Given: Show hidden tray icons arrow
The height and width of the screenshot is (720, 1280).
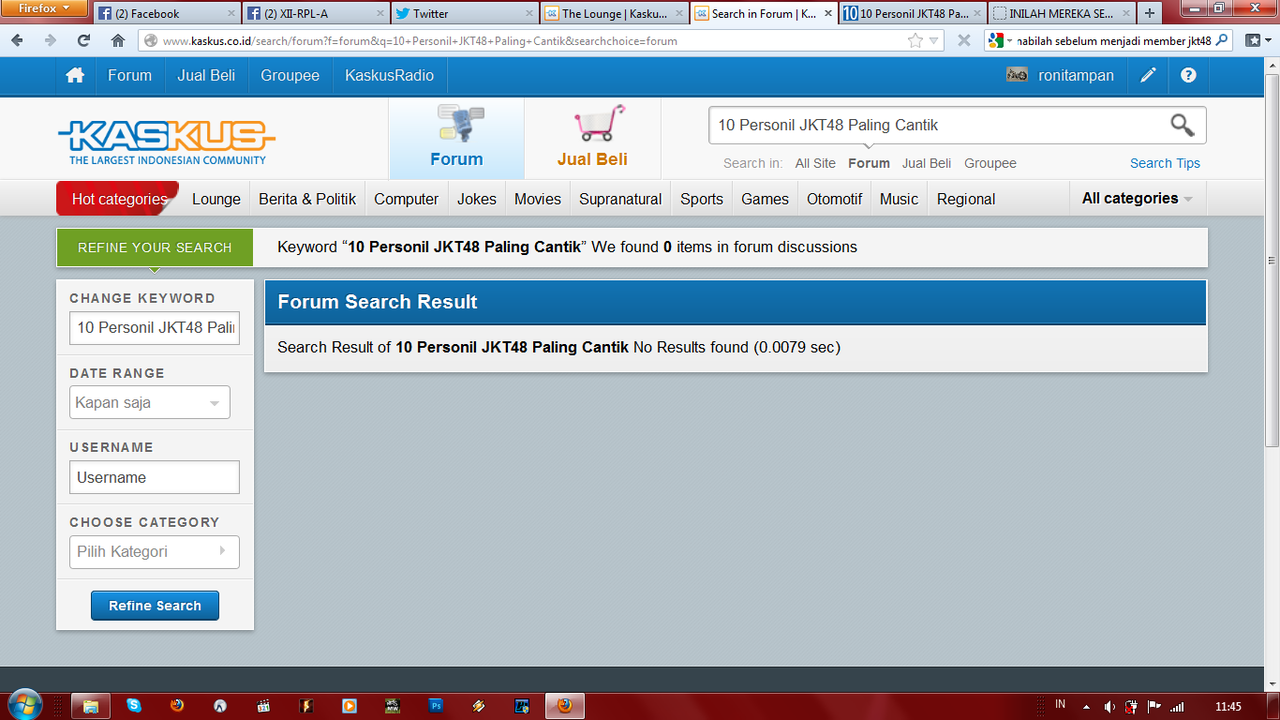Looking at the screenshot, I should click(1086, 707).
